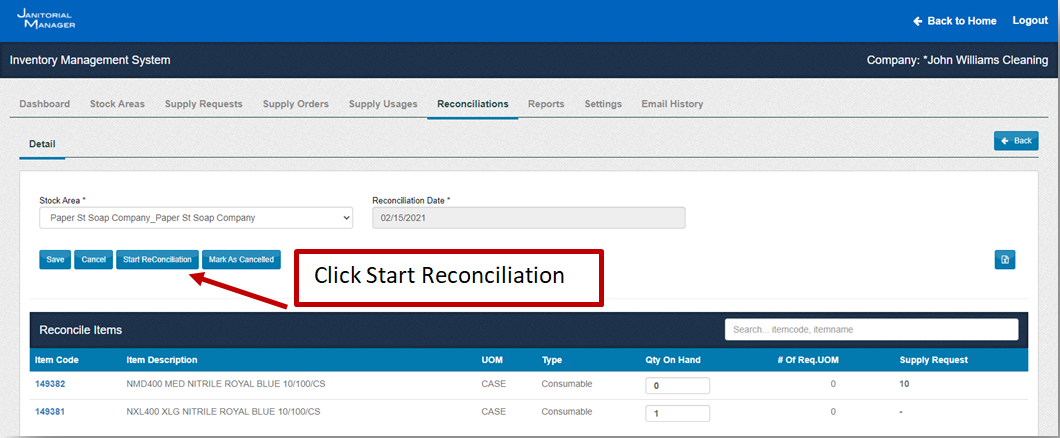This screenshot has width=1060, height=438.
Task: Open the Dashboard tab
Action: point(45,104)
